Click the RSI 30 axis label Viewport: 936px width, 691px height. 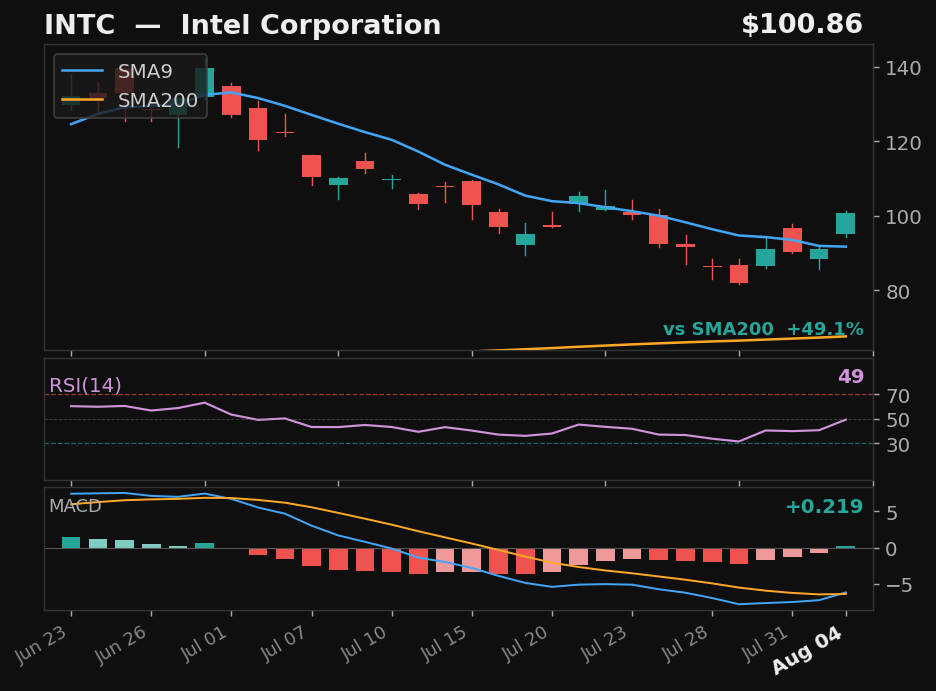point(898,445)
